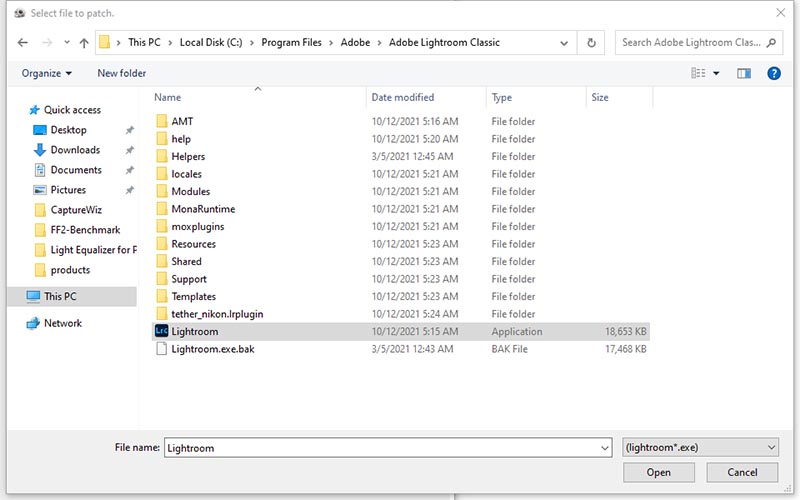Expand chevron after Program Files breadcrumb
800x500 pixels.
point(331,43)
